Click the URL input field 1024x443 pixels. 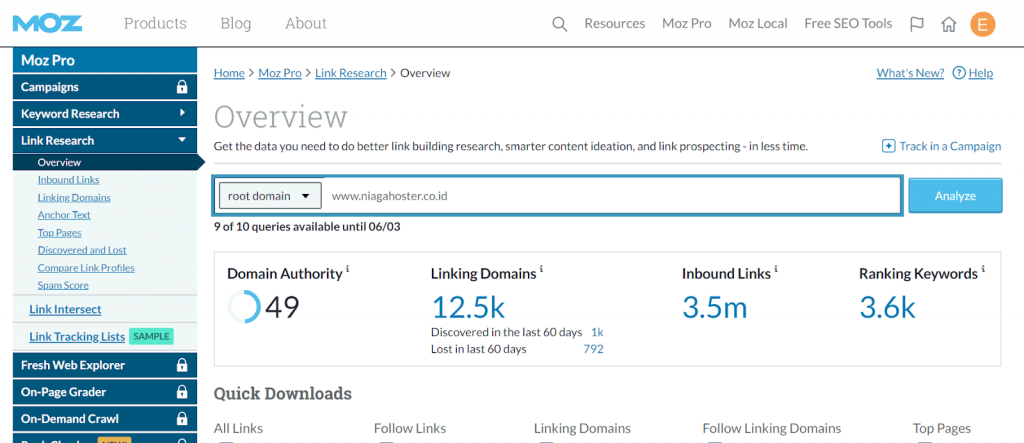[612, 196]
